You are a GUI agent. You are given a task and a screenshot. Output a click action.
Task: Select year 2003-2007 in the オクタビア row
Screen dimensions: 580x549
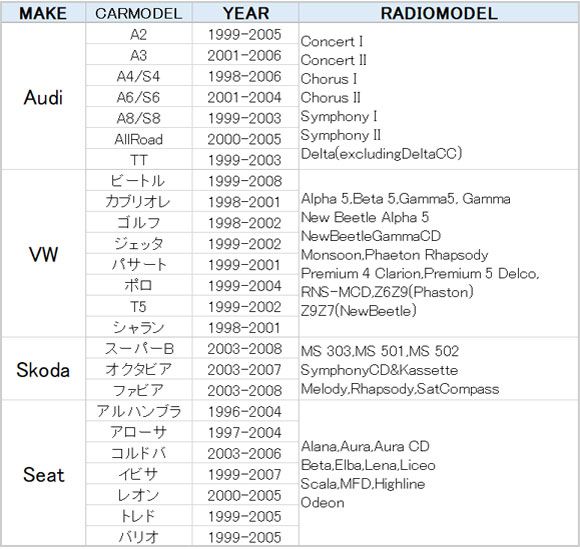point(246,369)
